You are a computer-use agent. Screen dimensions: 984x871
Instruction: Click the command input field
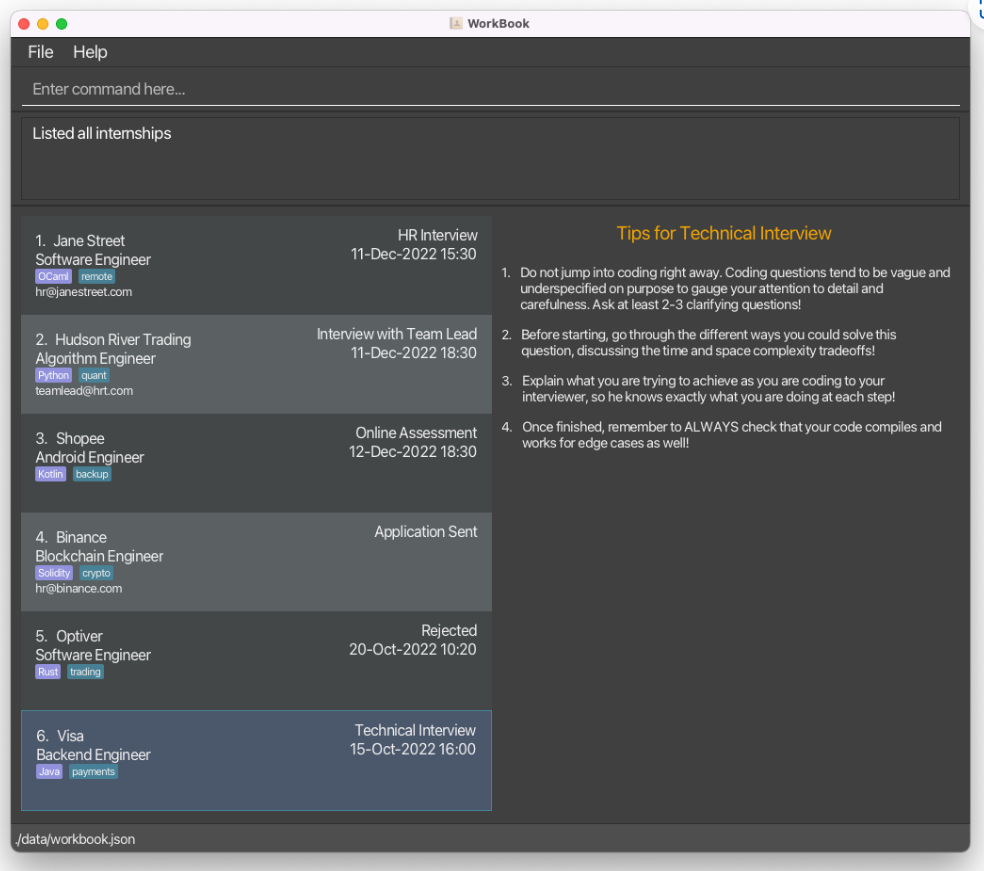coord(491,89)
